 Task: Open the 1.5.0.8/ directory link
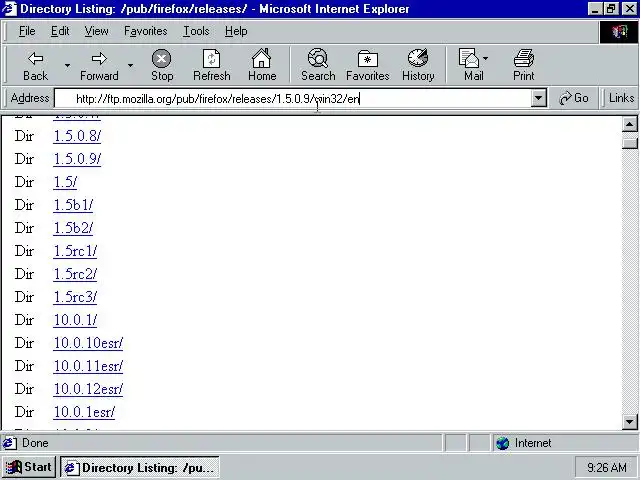[77, 136]
